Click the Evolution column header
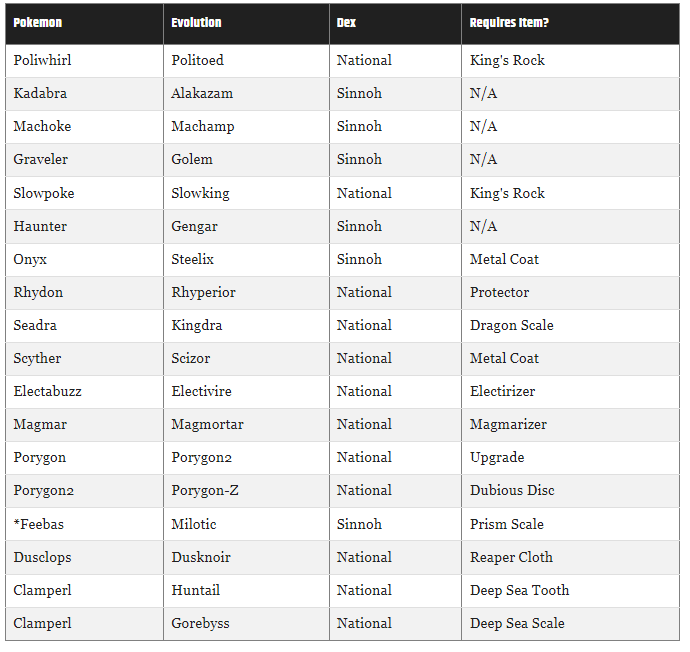690x652 pixels. click(196, 23)
